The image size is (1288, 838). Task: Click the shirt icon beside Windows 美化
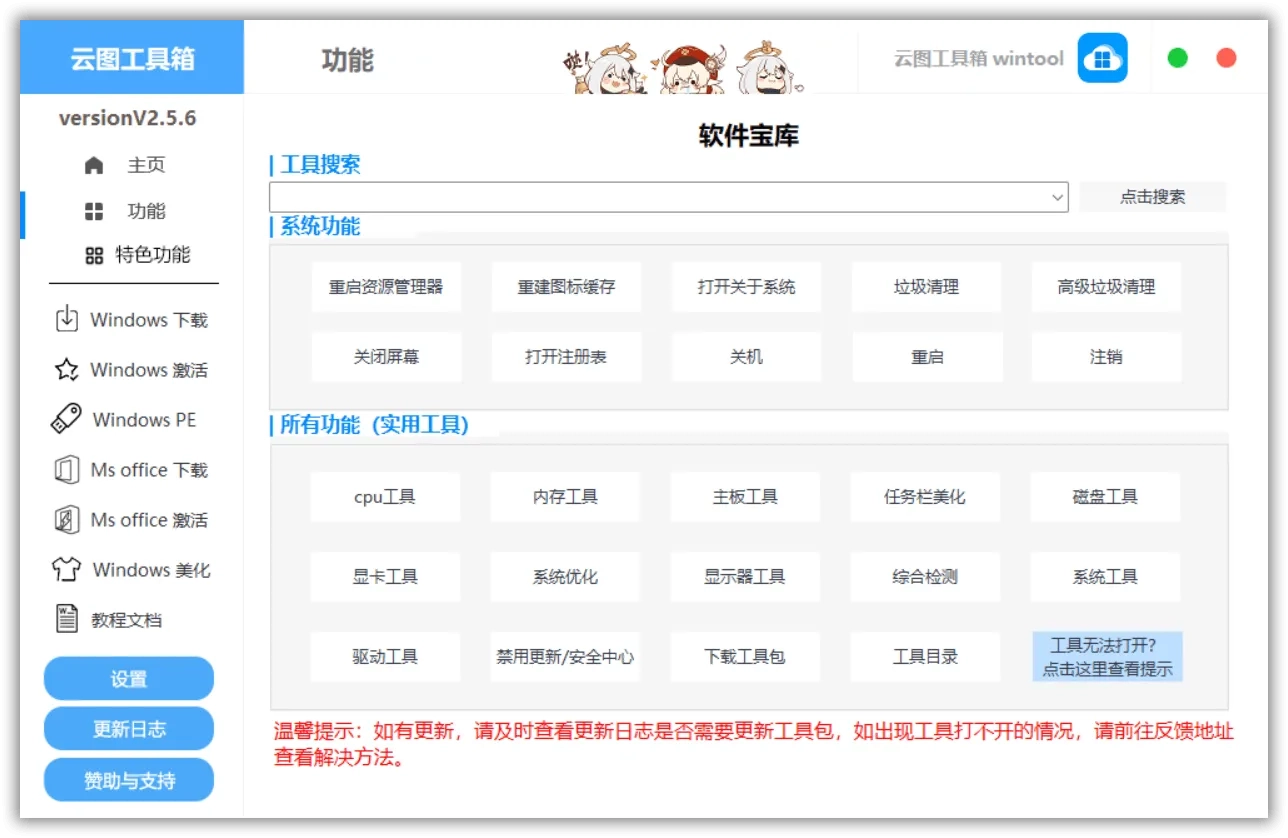tap(66, 570)
